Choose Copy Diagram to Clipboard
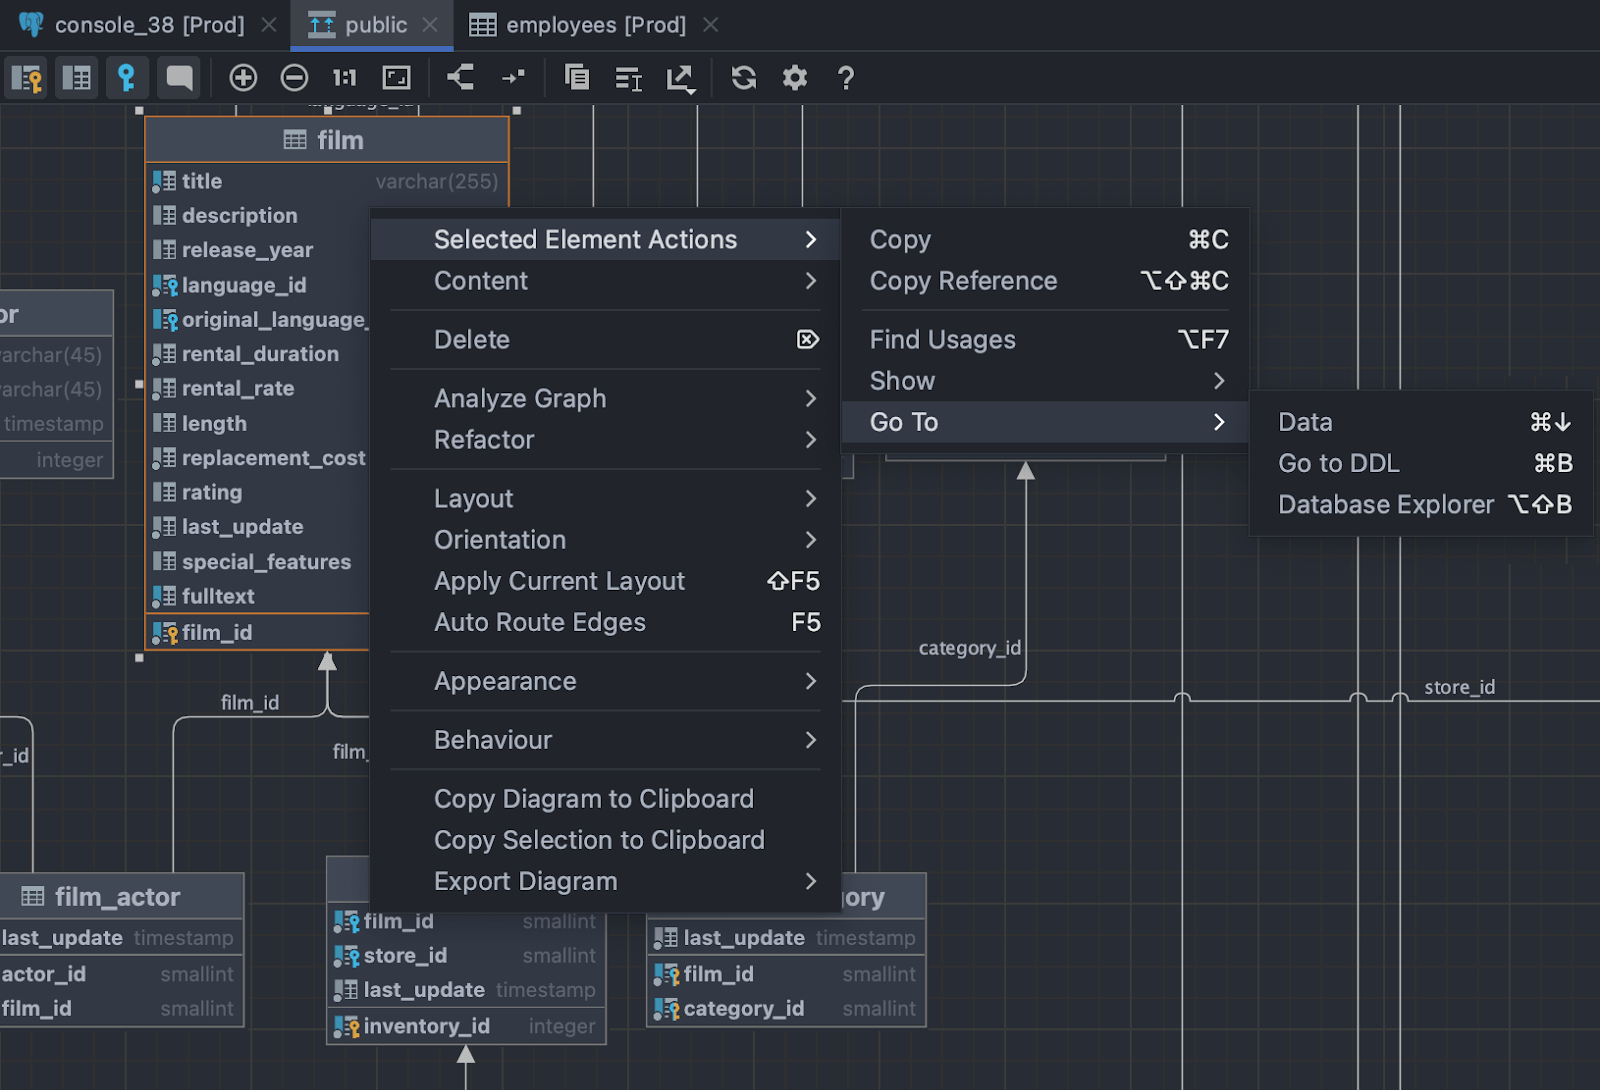Screen dimensions: 1600x1090 [x=594, y=799]
